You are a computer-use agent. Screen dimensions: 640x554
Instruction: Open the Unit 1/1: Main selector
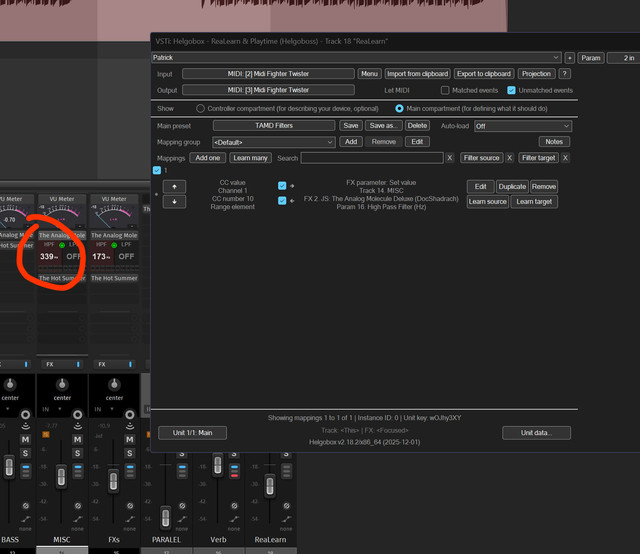pyautogui.click(x=192, y=433)
